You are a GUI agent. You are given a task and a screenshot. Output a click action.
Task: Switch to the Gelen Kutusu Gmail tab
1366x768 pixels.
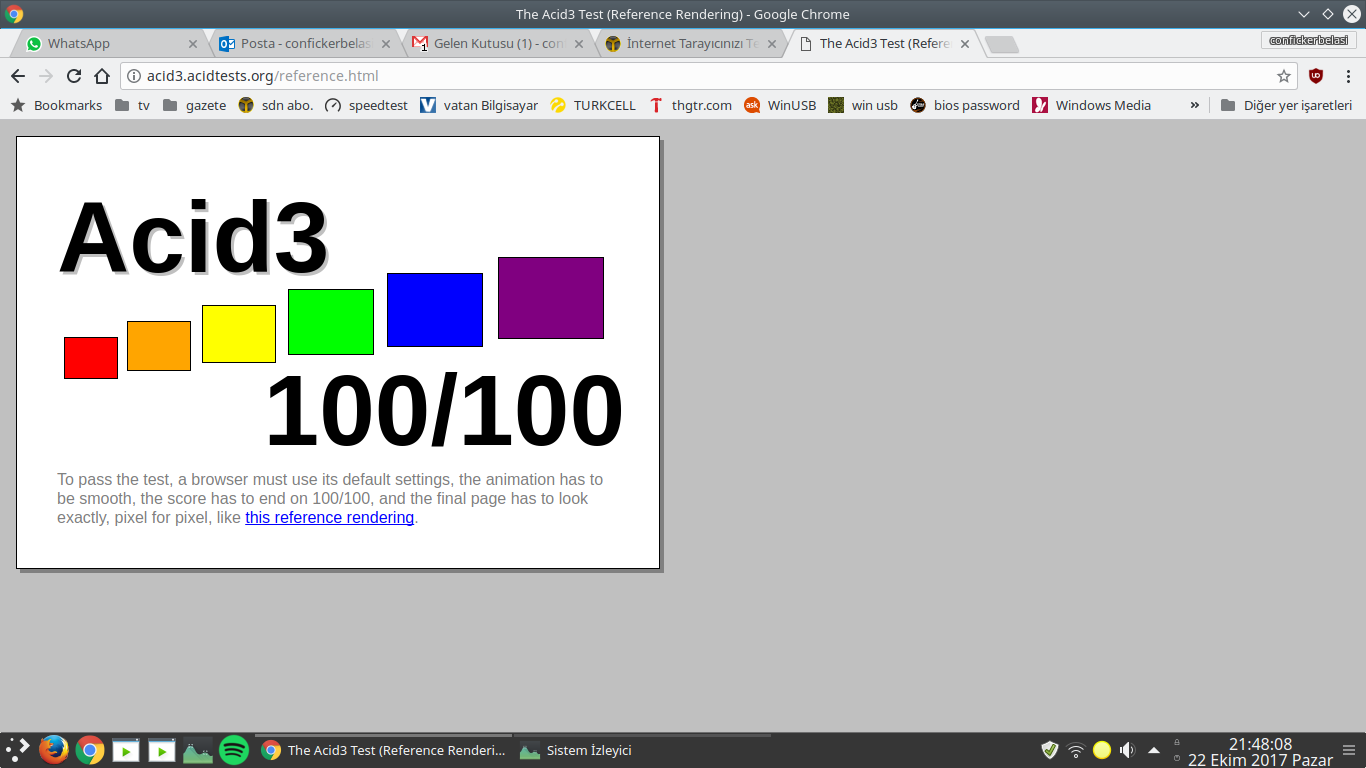click(x=499, y=44)
